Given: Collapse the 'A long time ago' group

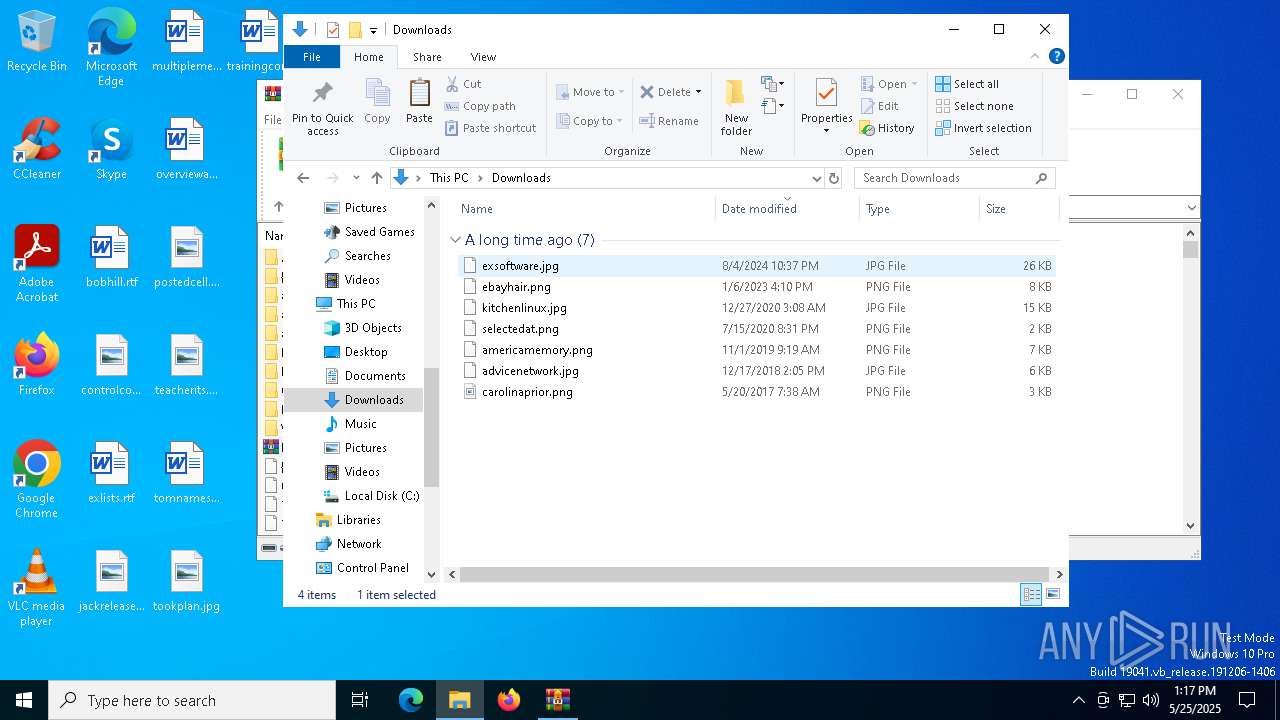Looking at the screenshot, I should (x=456, y=240).
